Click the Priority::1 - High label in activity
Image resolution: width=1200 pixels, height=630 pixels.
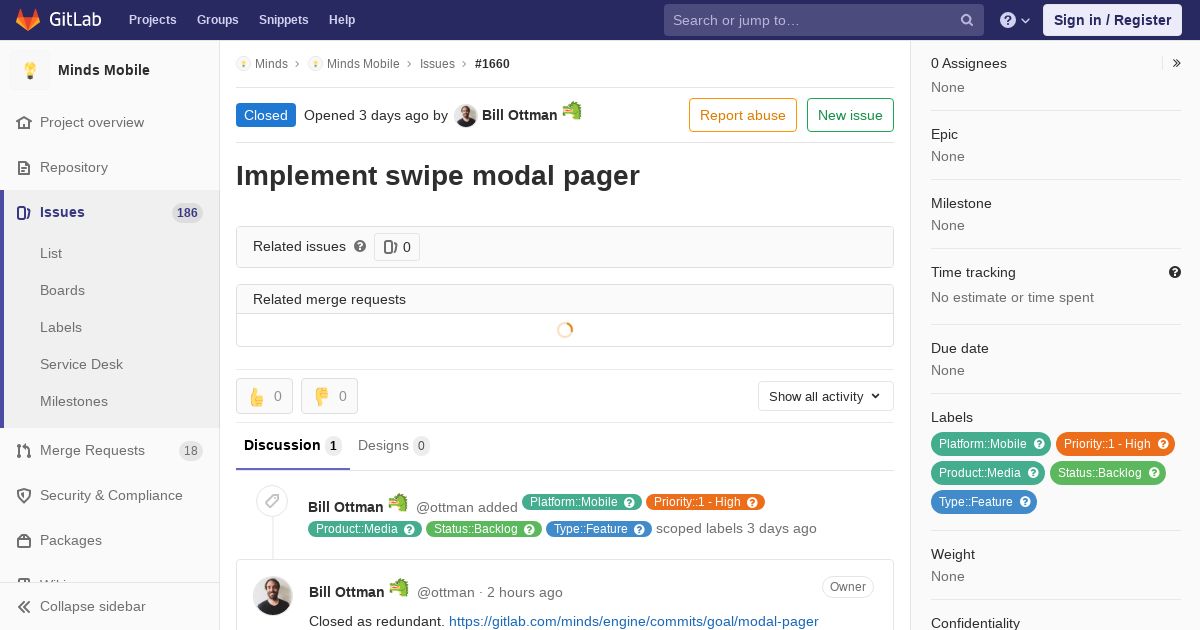pos(705,502)
